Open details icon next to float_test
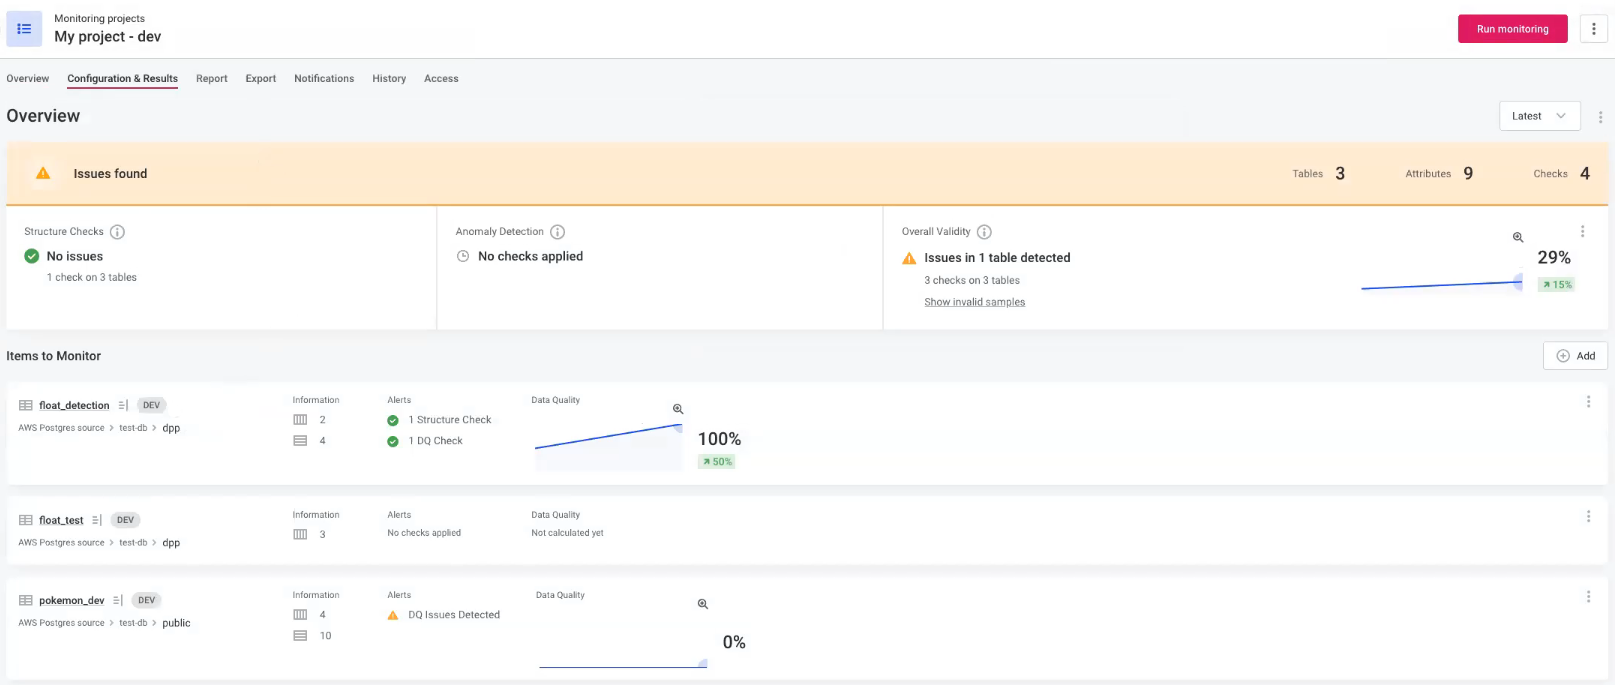1615x685 pixels. coord(97,520)
